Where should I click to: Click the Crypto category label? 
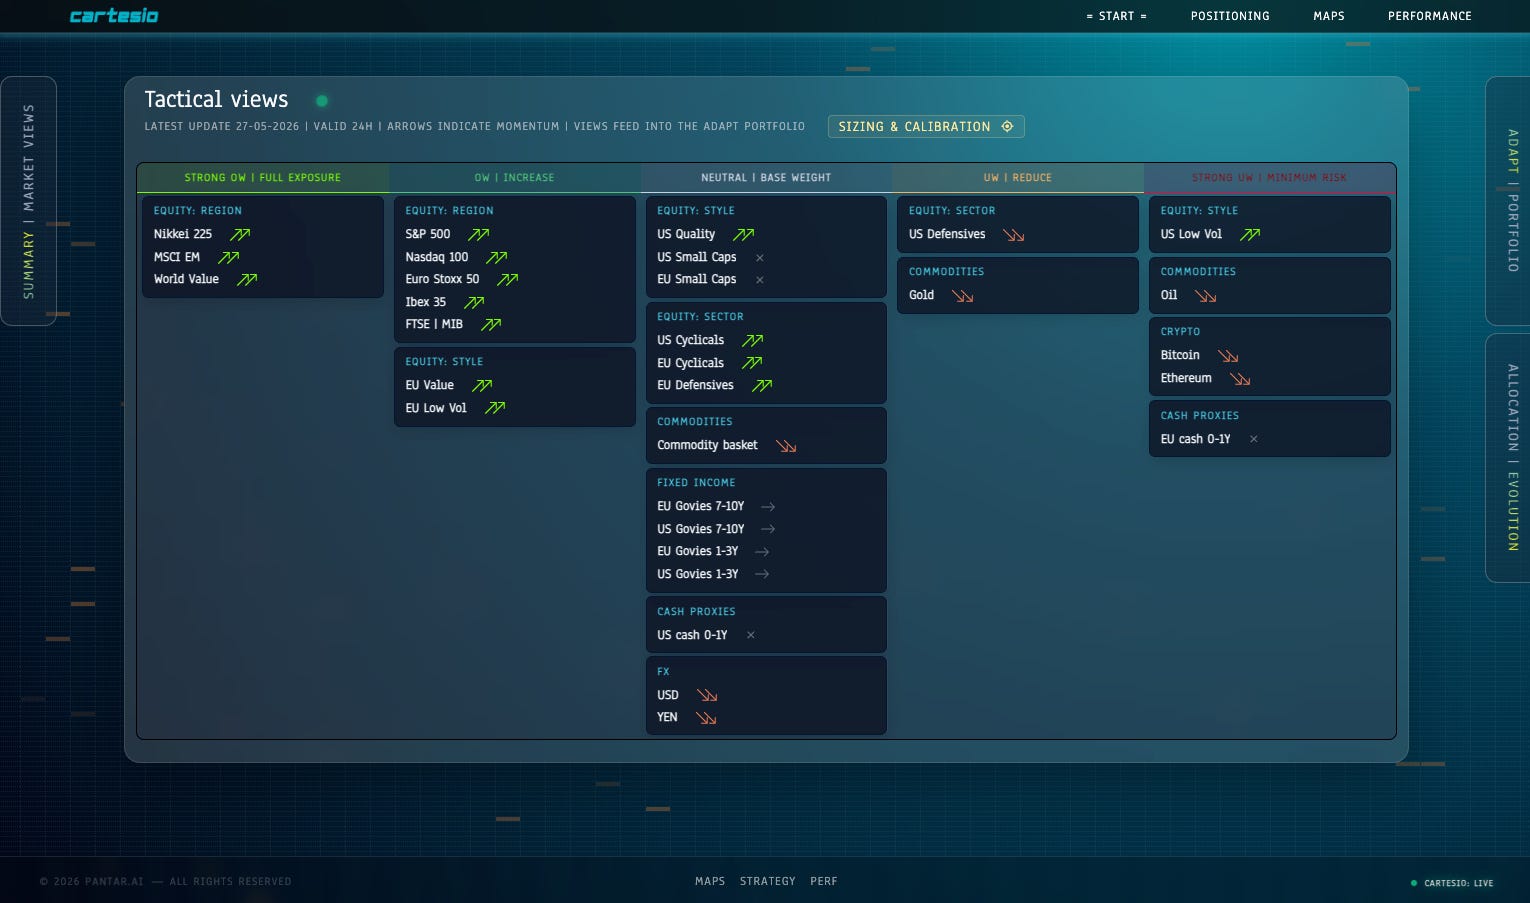pos(1180,332)
